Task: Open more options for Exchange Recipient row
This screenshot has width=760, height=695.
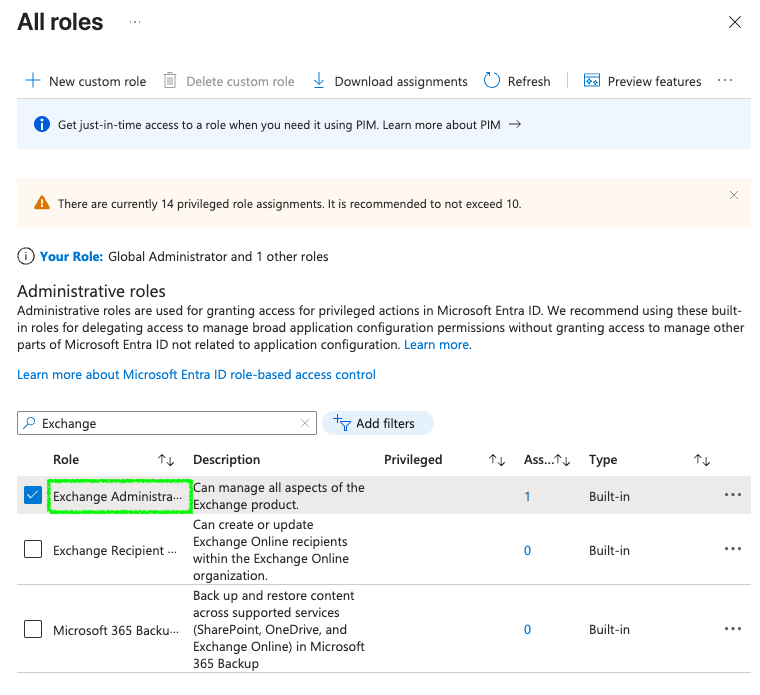Action: pos(732,549)
